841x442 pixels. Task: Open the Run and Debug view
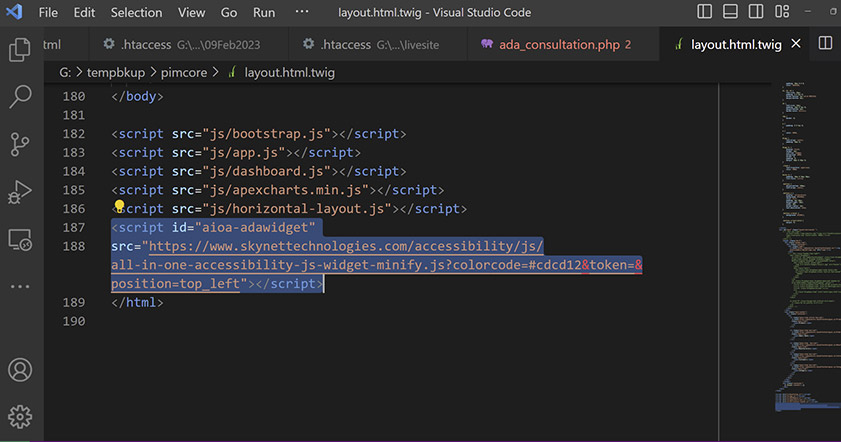20,192
